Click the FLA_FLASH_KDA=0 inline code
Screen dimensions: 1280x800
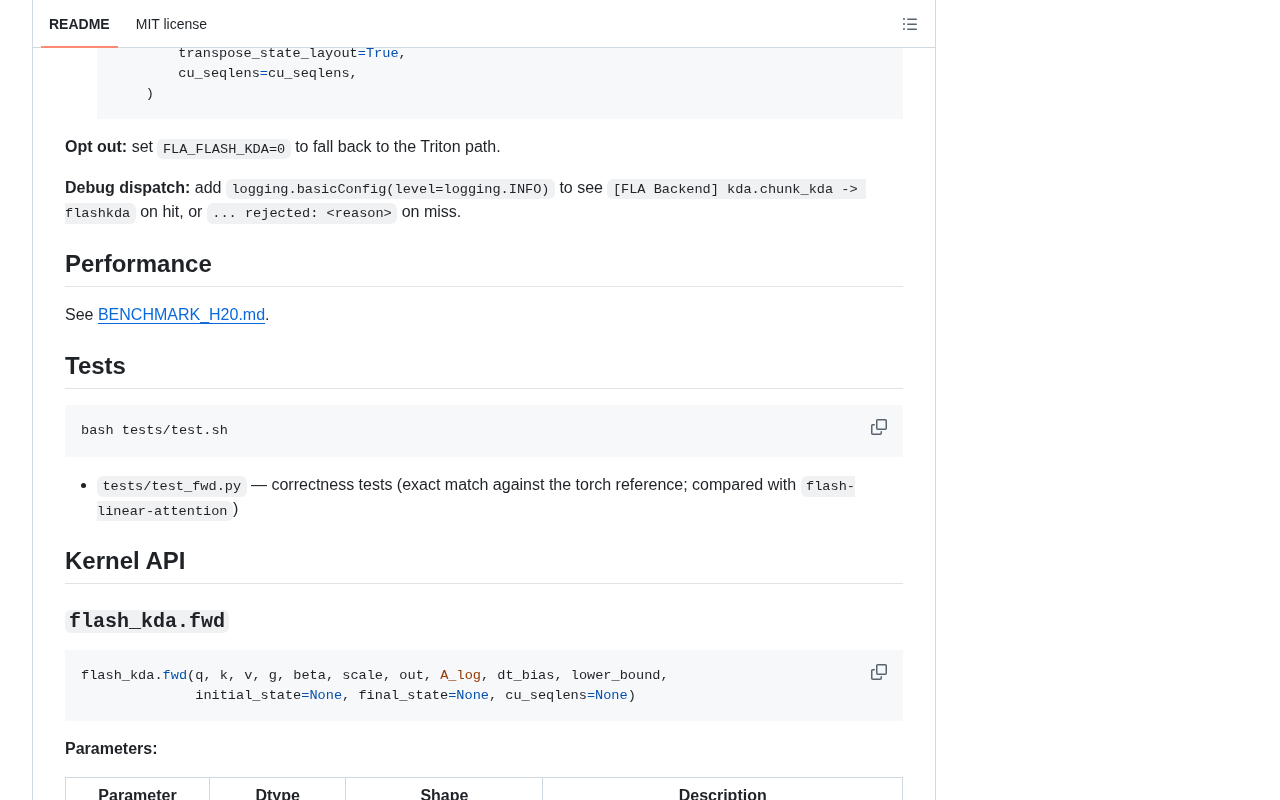pos(224,149)
